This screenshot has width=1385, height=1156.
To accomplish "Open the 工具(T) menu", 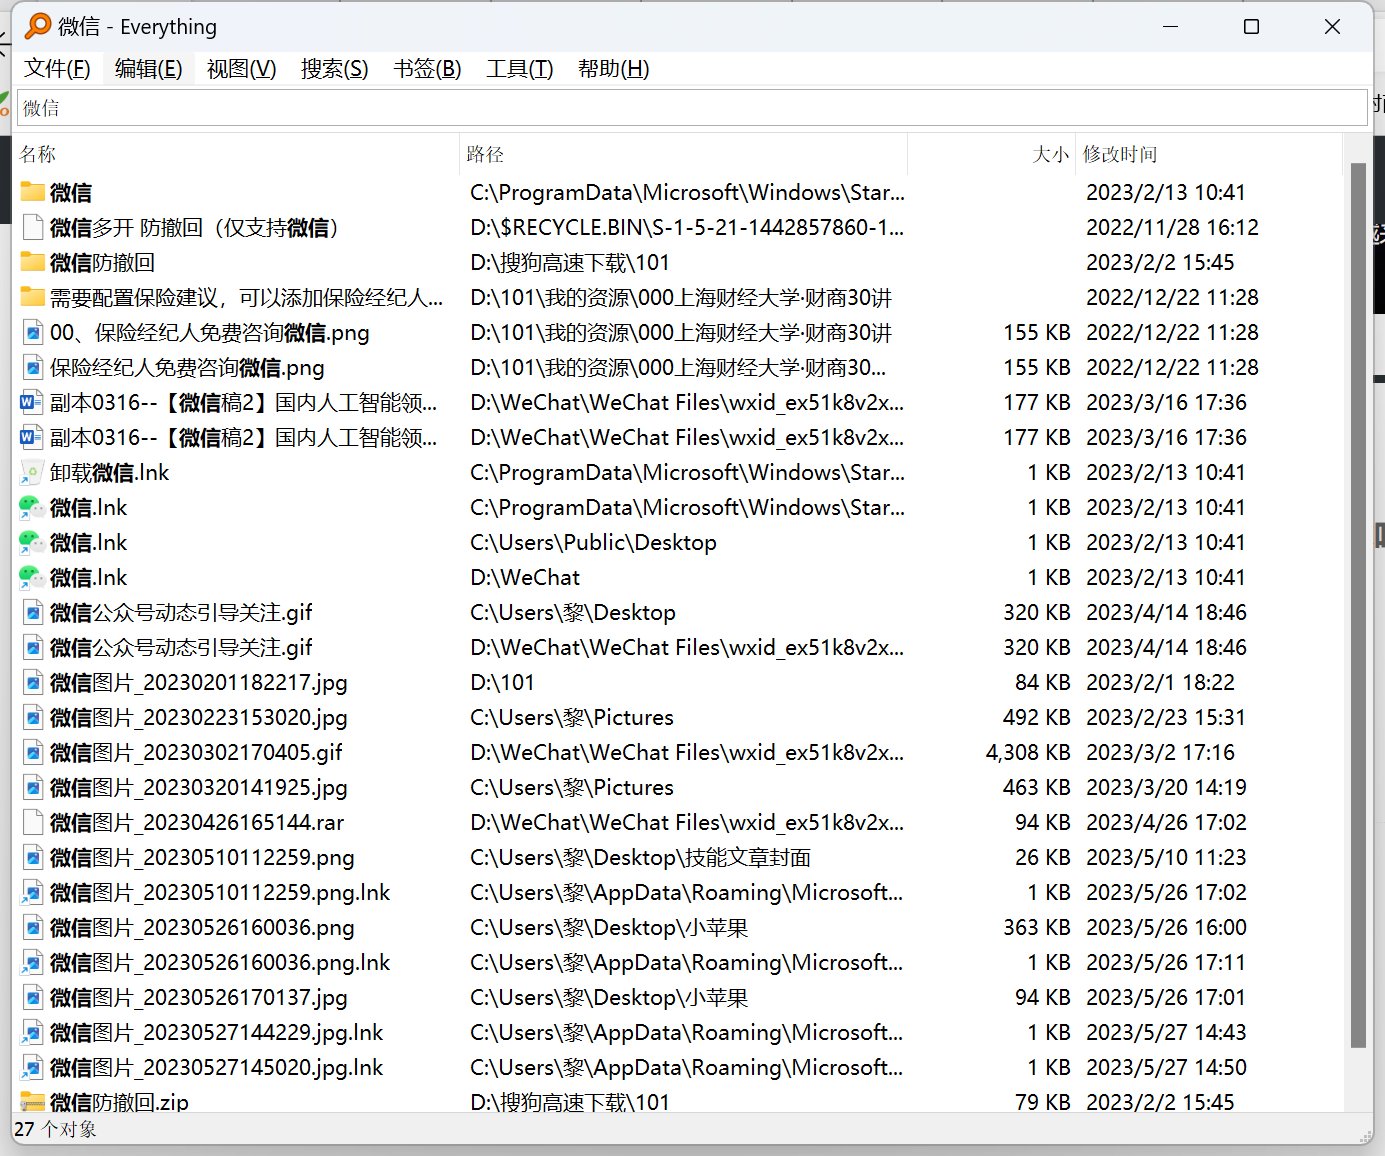I will click(519, 69).
